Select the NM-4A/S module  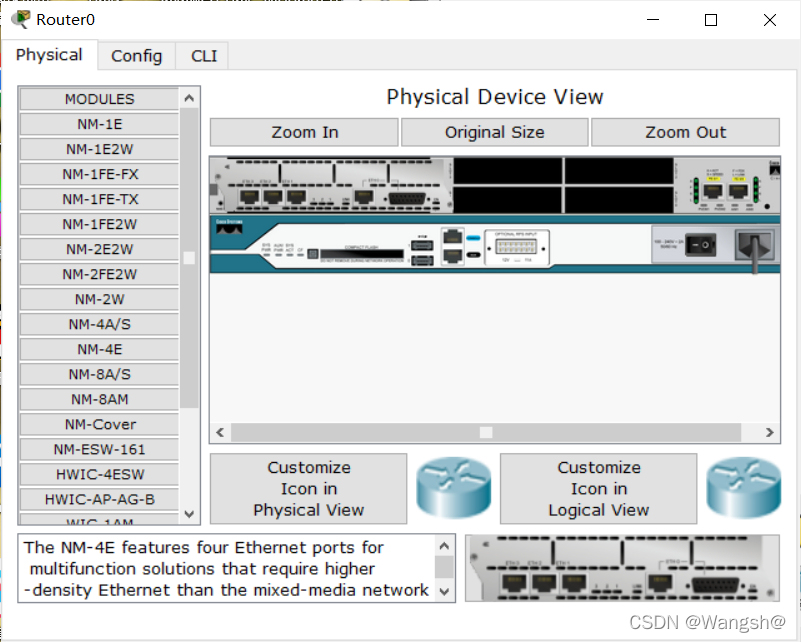tap(100, 324)
